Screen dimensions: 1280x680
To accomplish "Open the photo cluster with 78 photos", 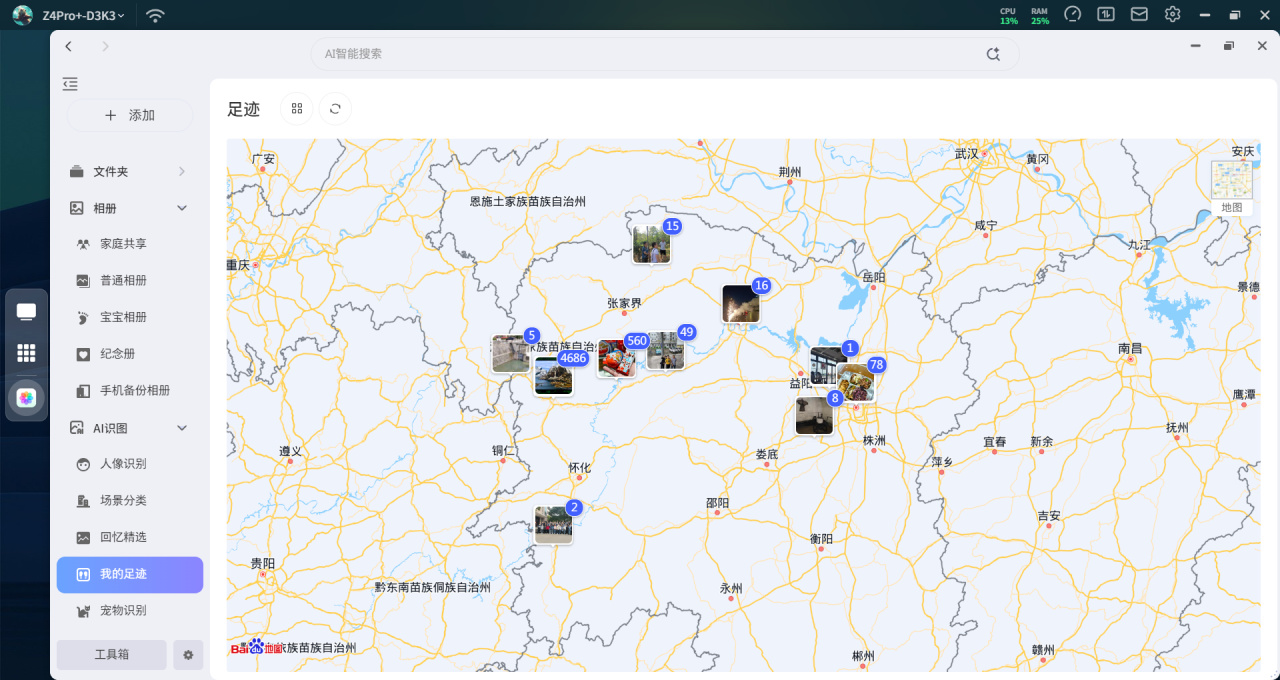I will click(856, 383).
